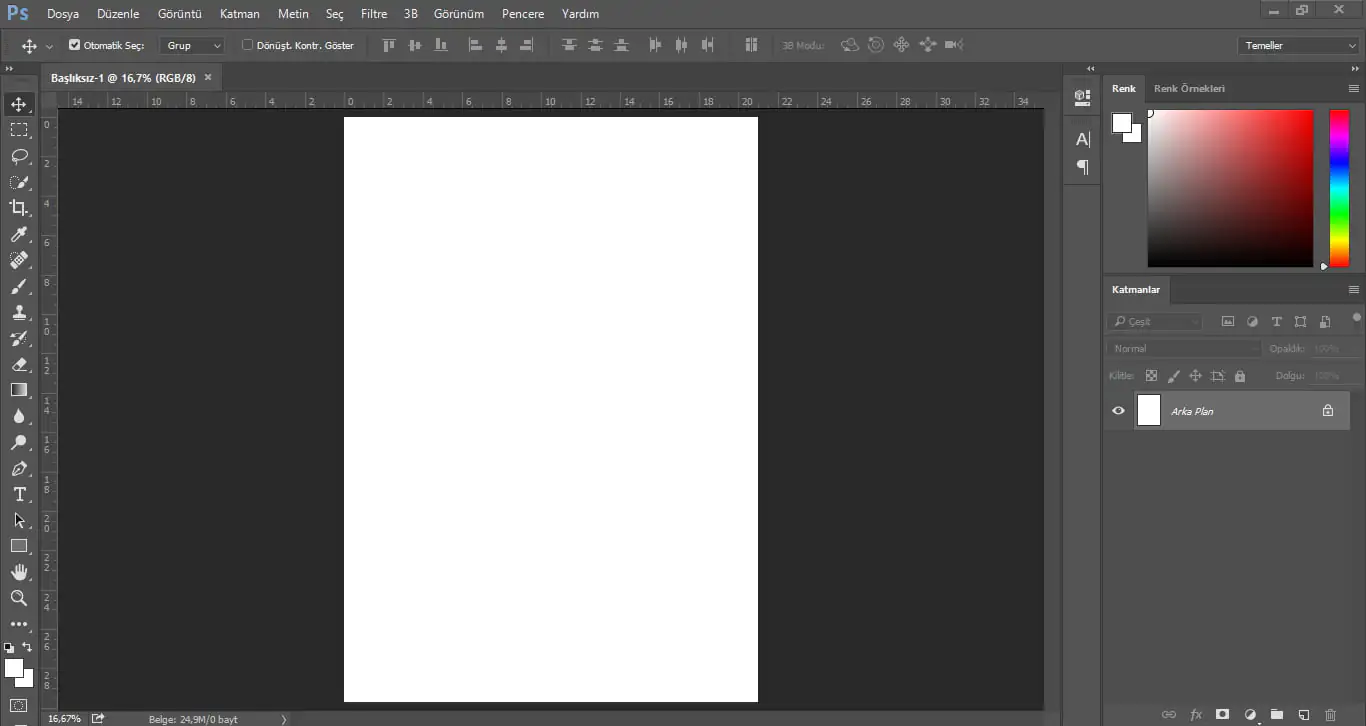Viewport: 1366px width, 726px height.
Task: Select the Horizontal Type tool
Action: click(19, 494)
